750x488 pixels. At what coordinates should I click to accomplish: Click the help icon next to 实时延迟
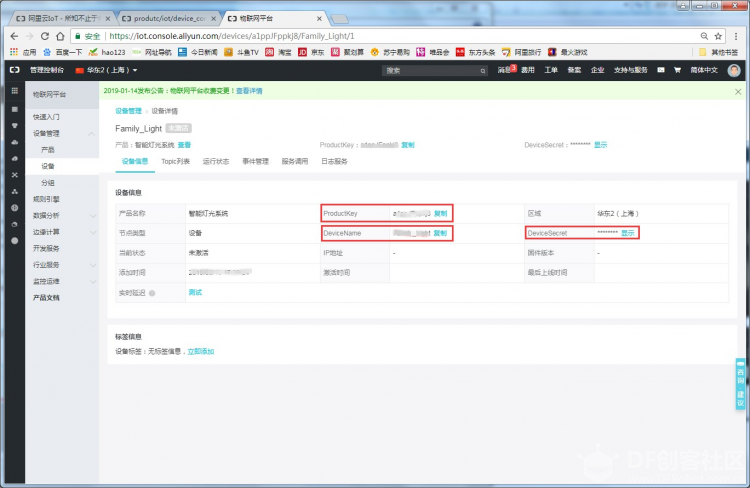(x=152, y=293)
